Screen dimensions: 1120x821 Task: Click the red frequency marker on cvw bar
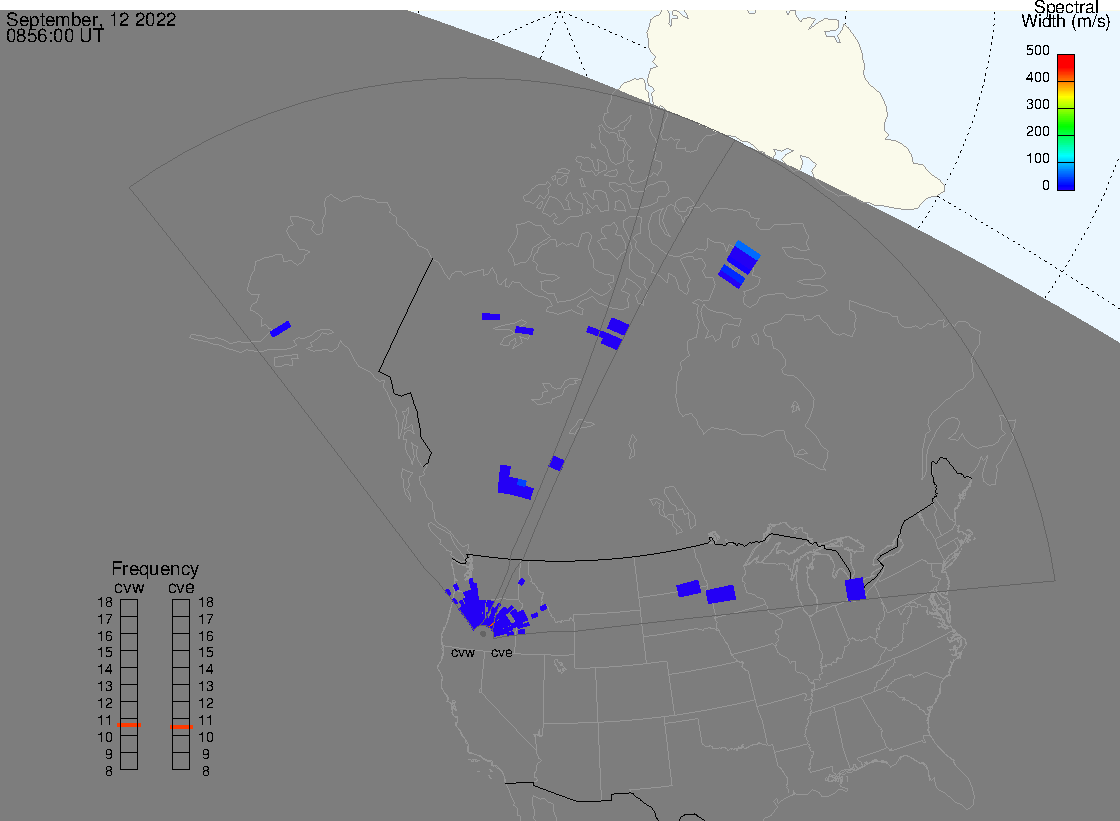click(x=129, y=725)
